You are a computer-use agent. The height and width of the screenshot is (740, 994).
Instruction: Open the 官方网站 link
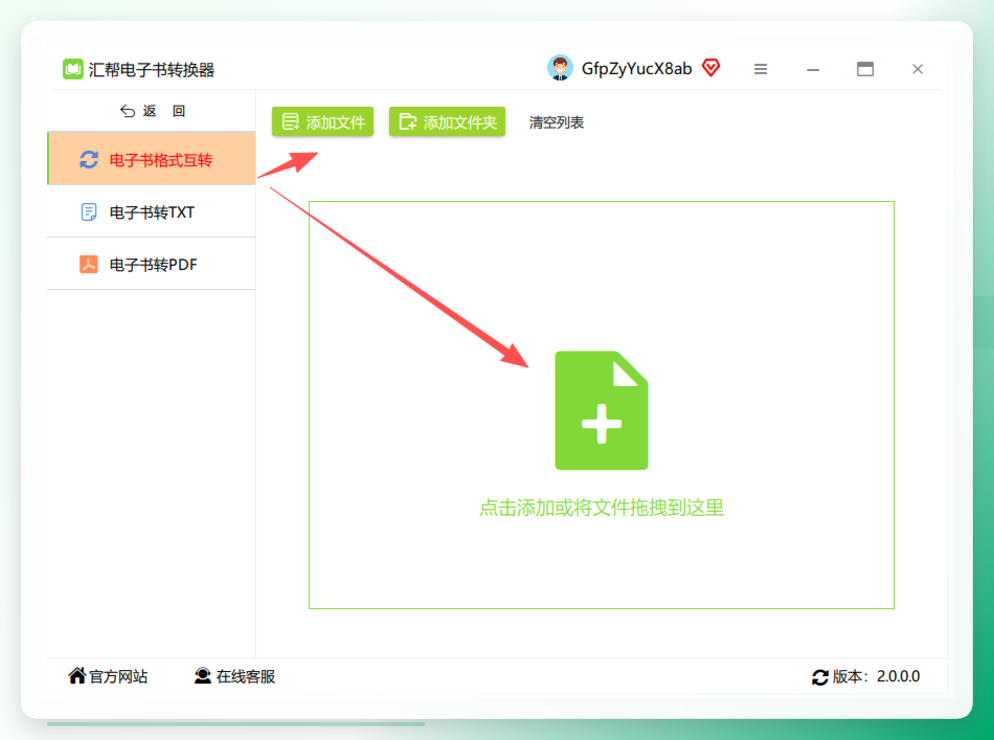click(108, 676)
